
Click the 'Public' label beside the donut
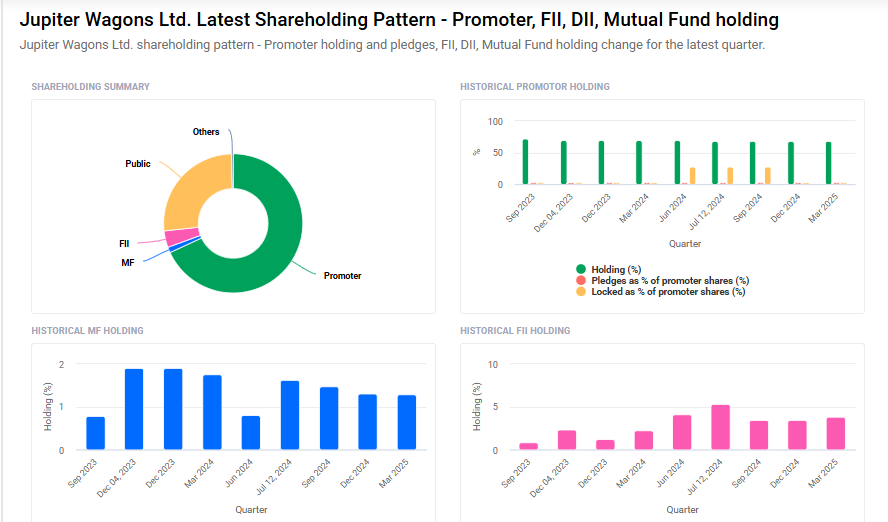coord(138,164)
